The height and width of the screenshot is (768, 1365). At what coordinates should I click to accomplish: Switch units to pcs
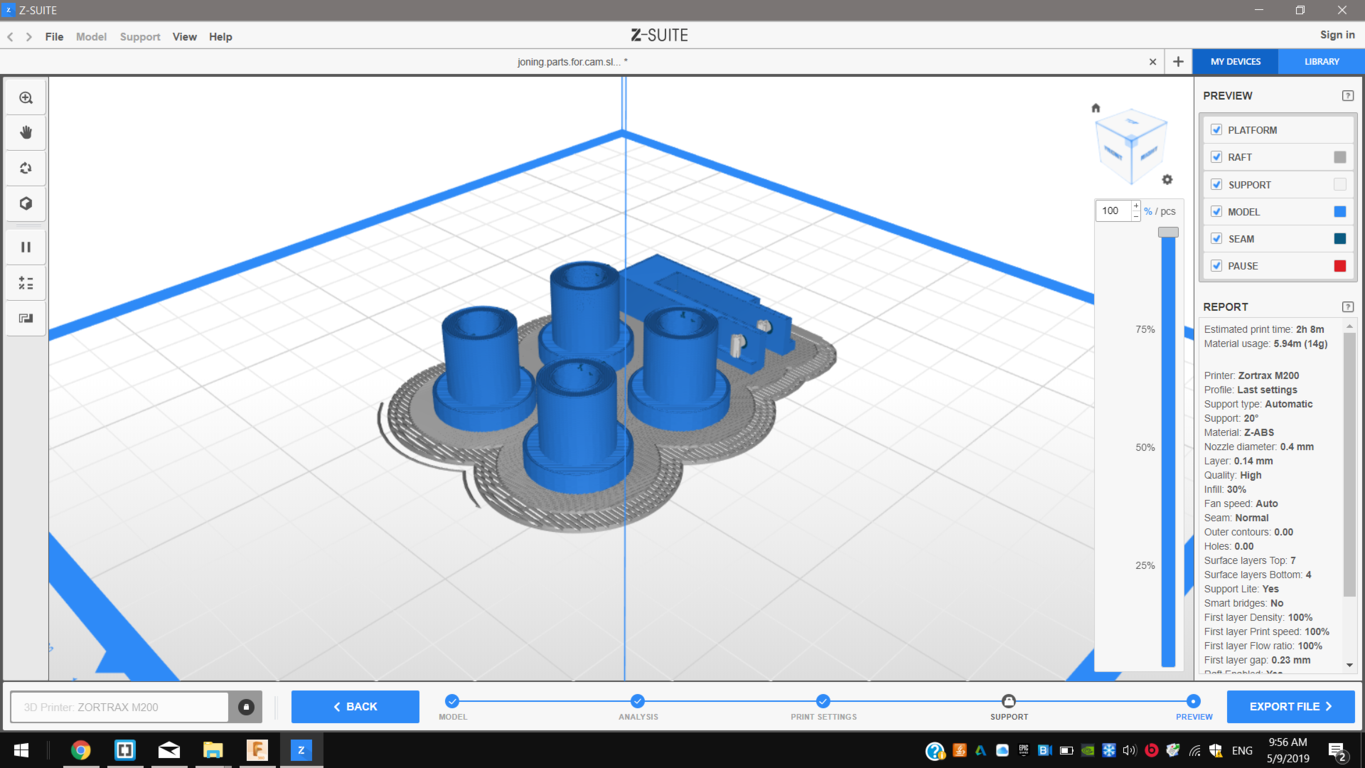pyautogui.click(x=1168, y=211)
